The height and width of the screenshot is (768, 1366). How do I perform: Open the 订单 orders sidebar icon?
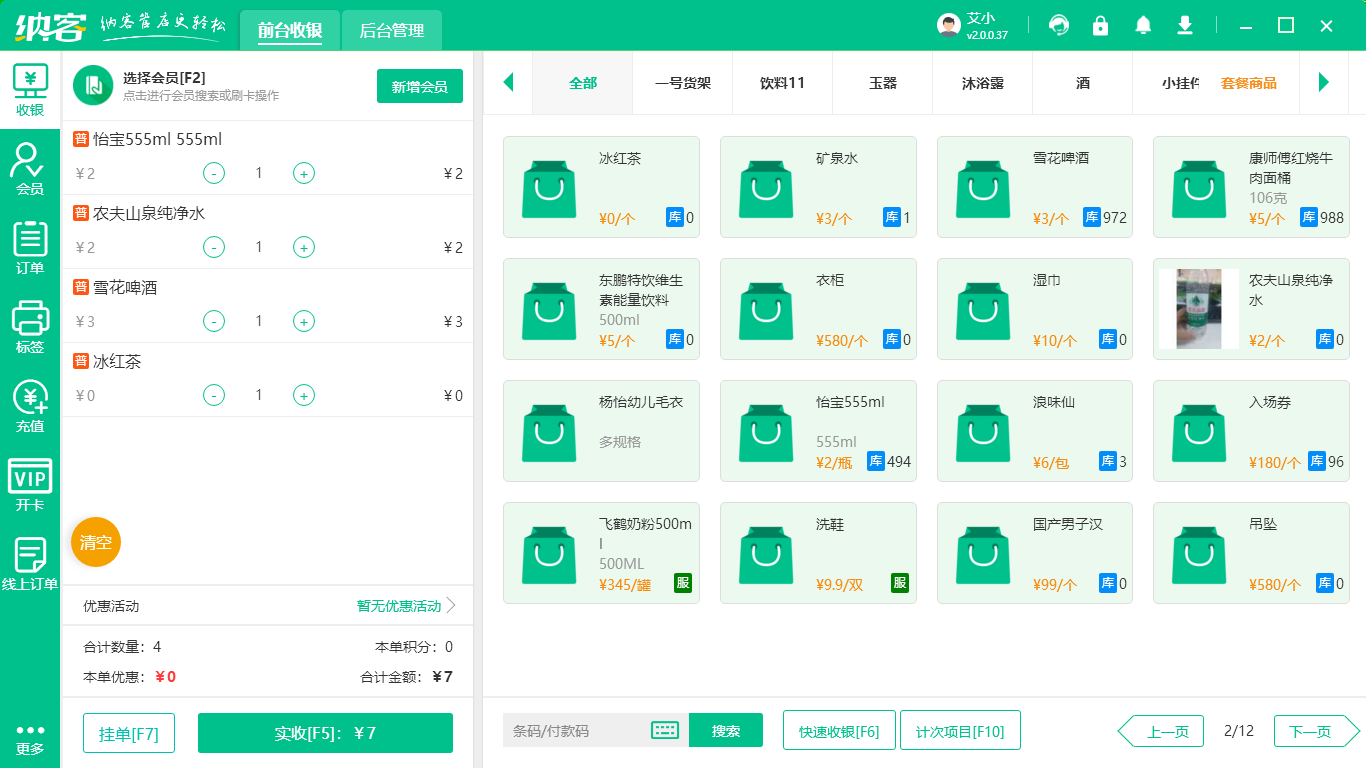click(30, 247)
